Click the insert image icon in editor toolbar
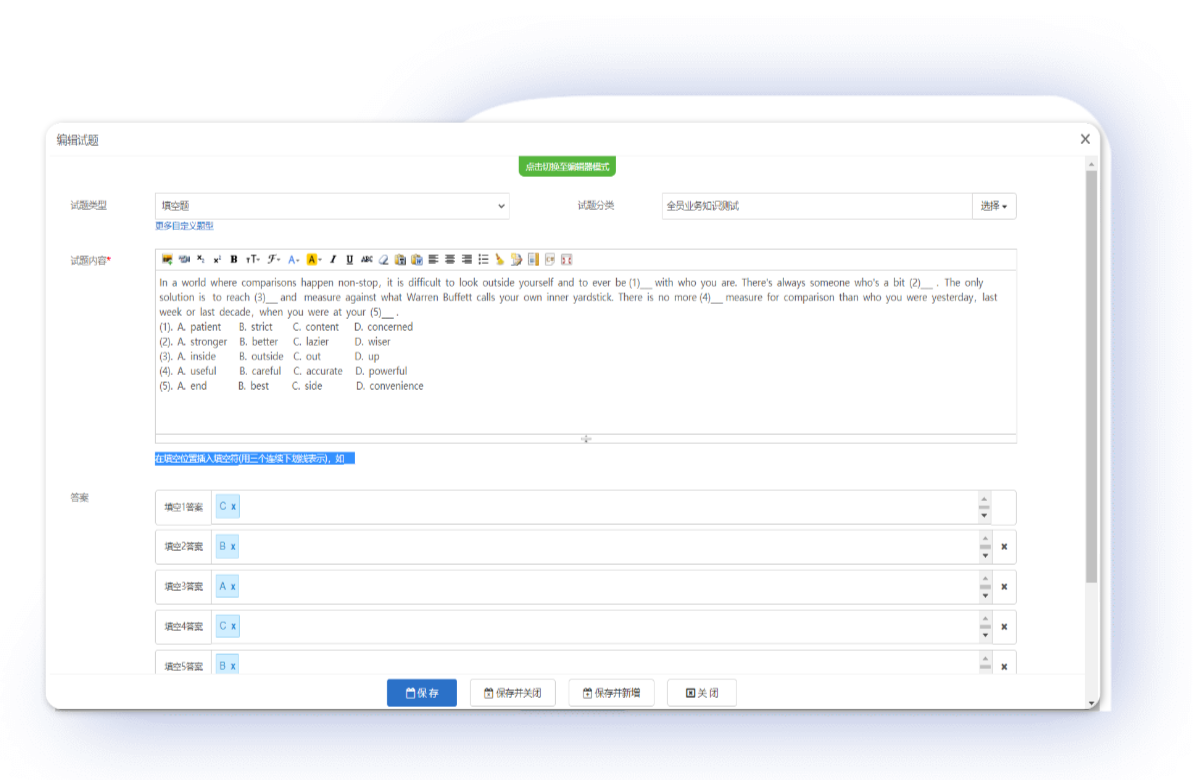Viewport: 1202px width, 780px height. coord(167,260)
